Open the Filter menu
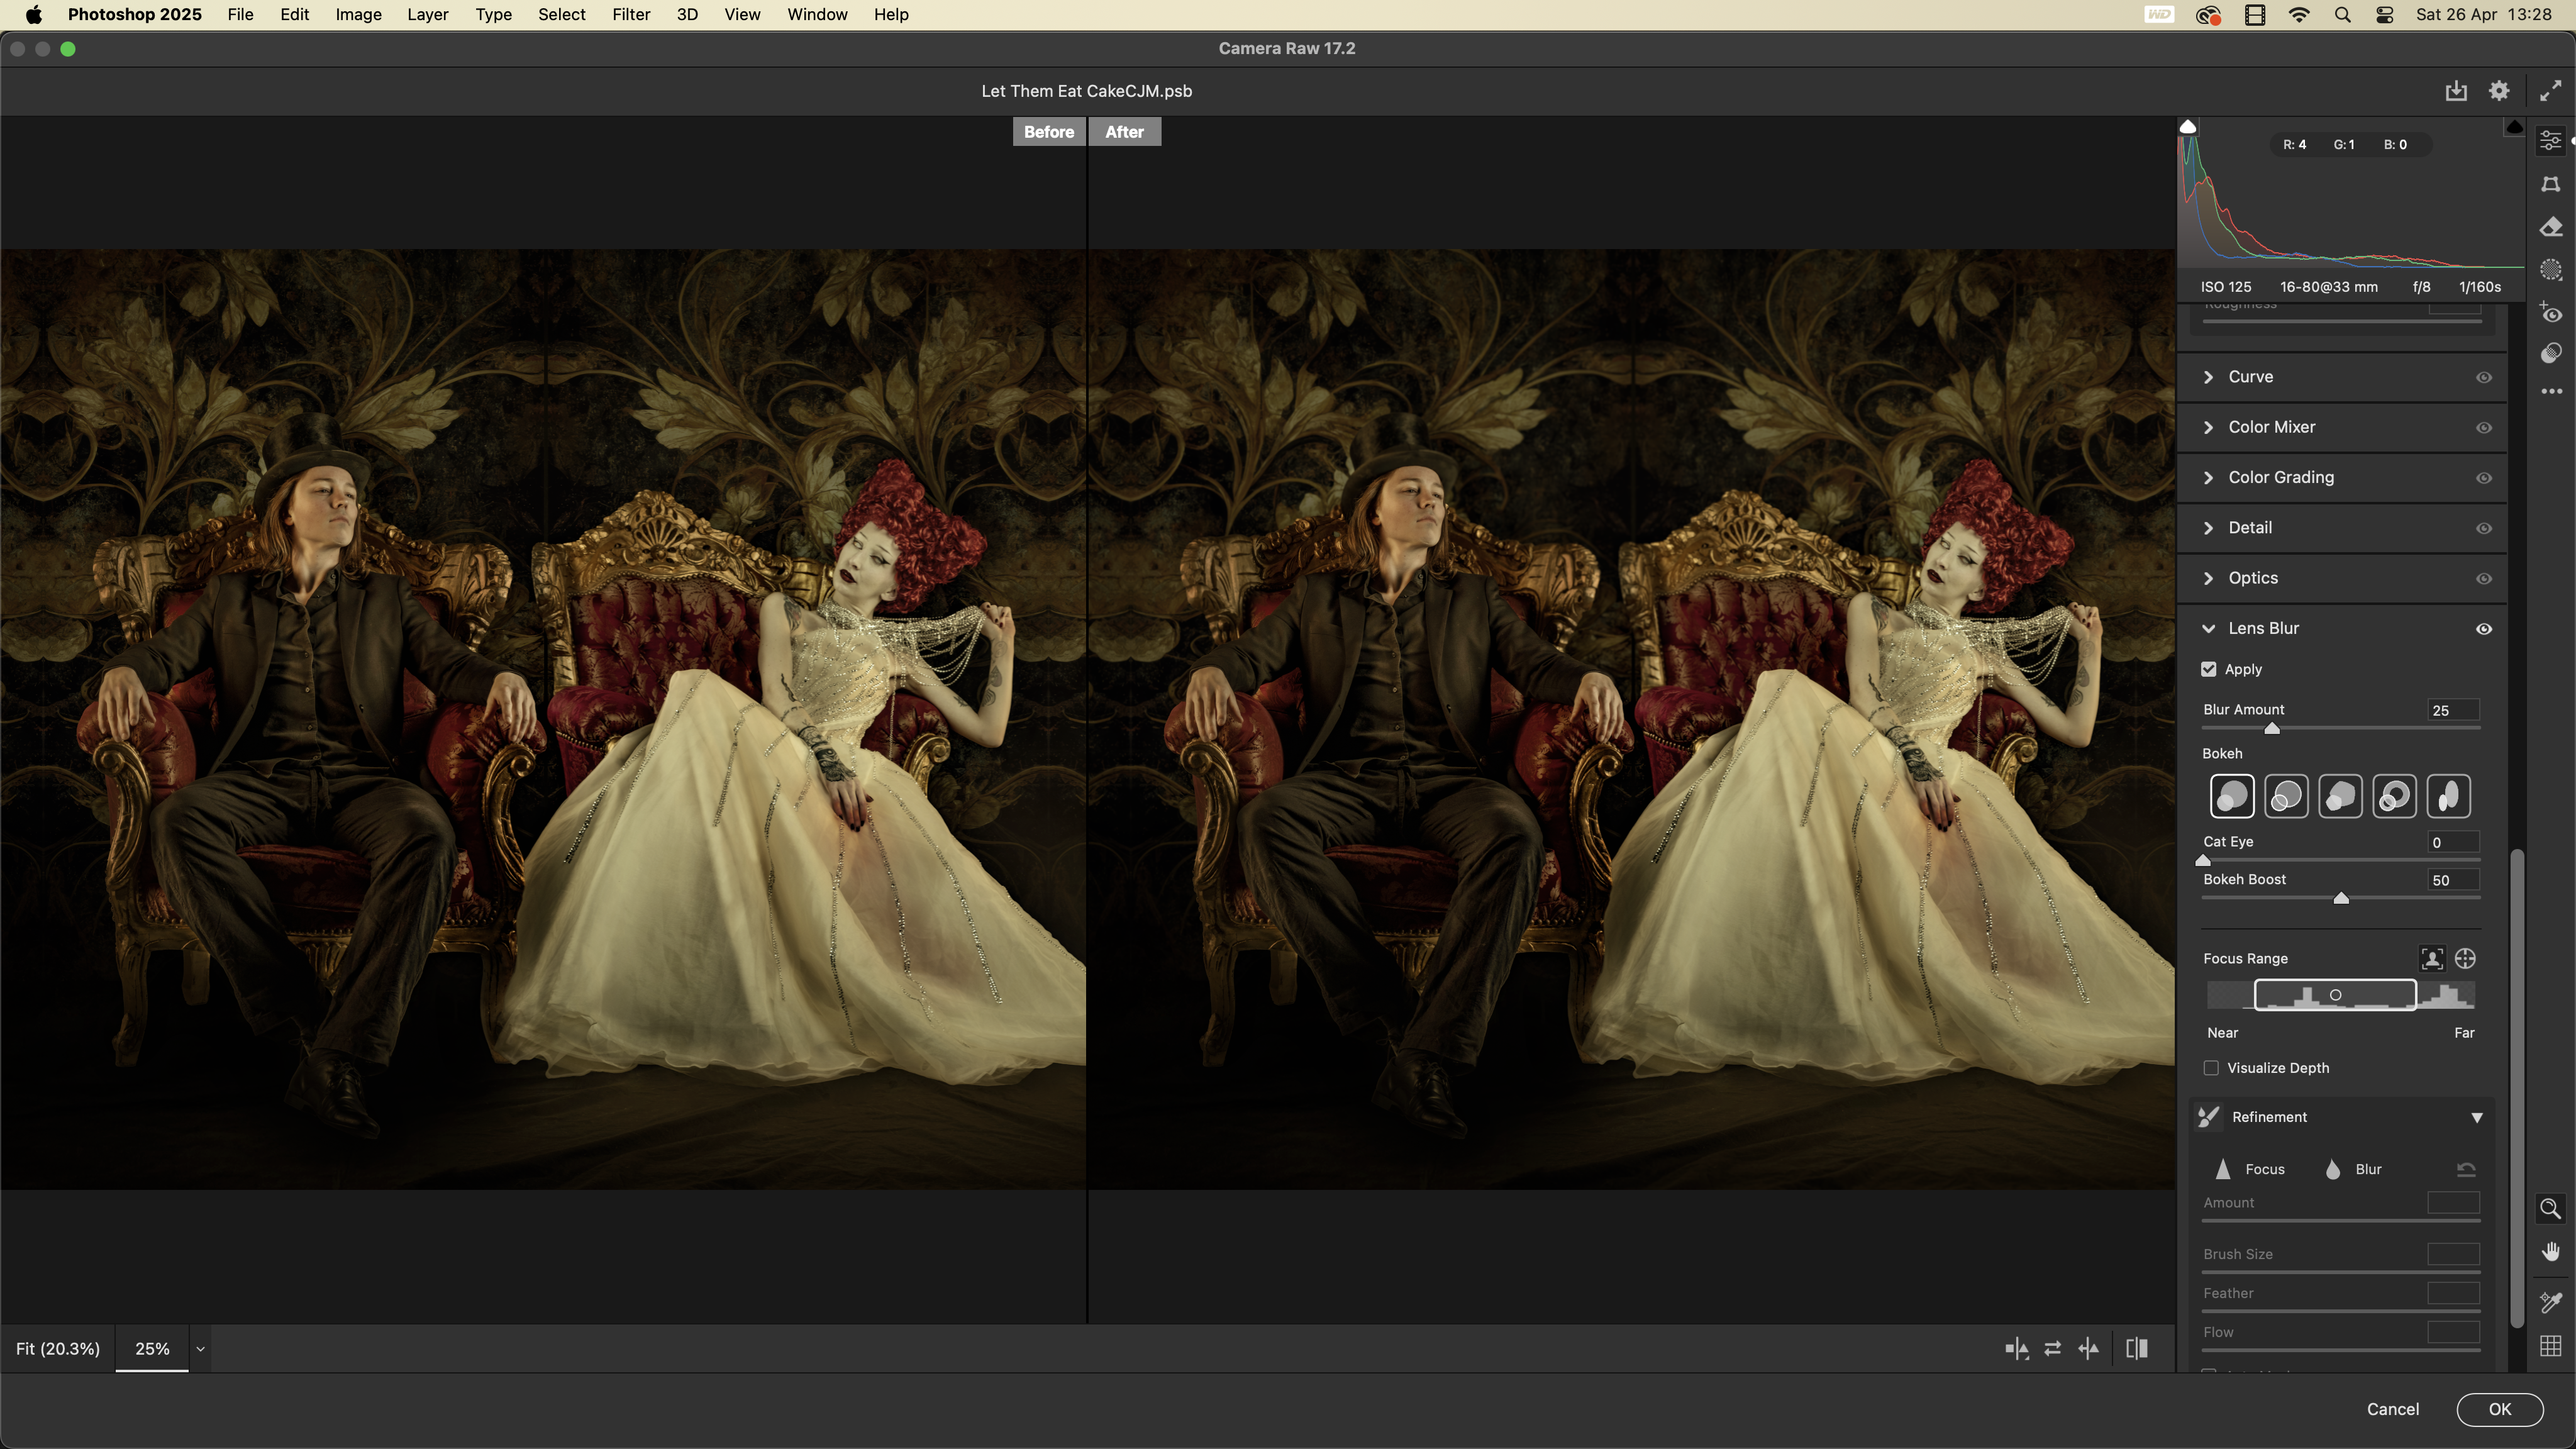The image size is (2576, 1449). (x=631, y=15)
